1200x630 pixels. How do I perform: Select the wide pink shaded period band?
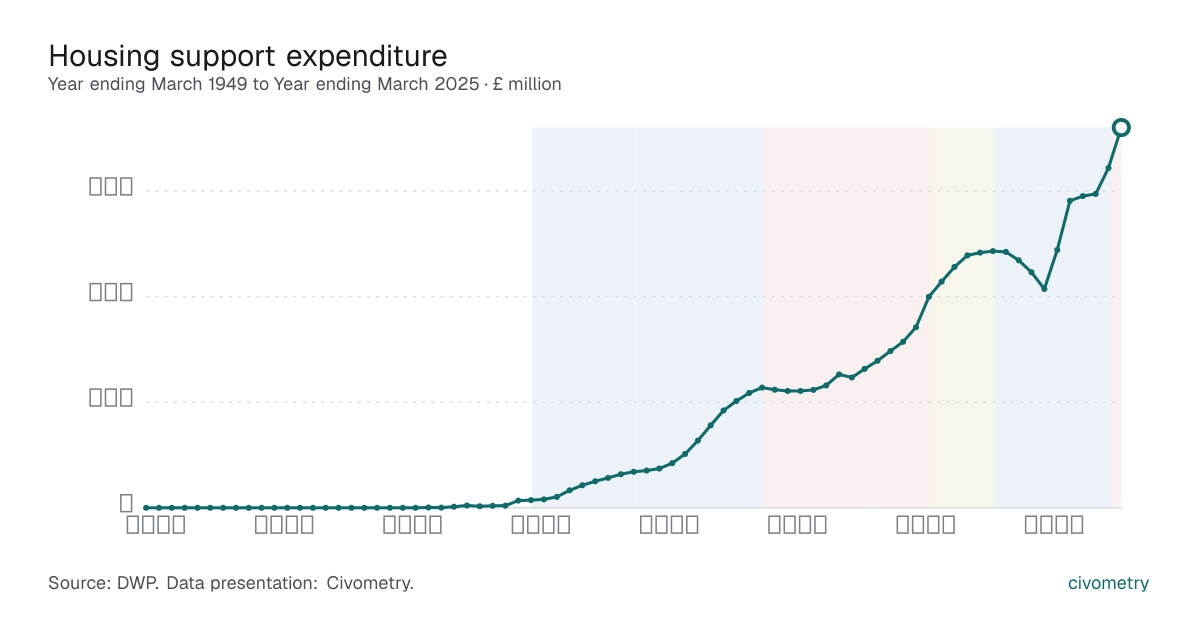tap(846, 317)
